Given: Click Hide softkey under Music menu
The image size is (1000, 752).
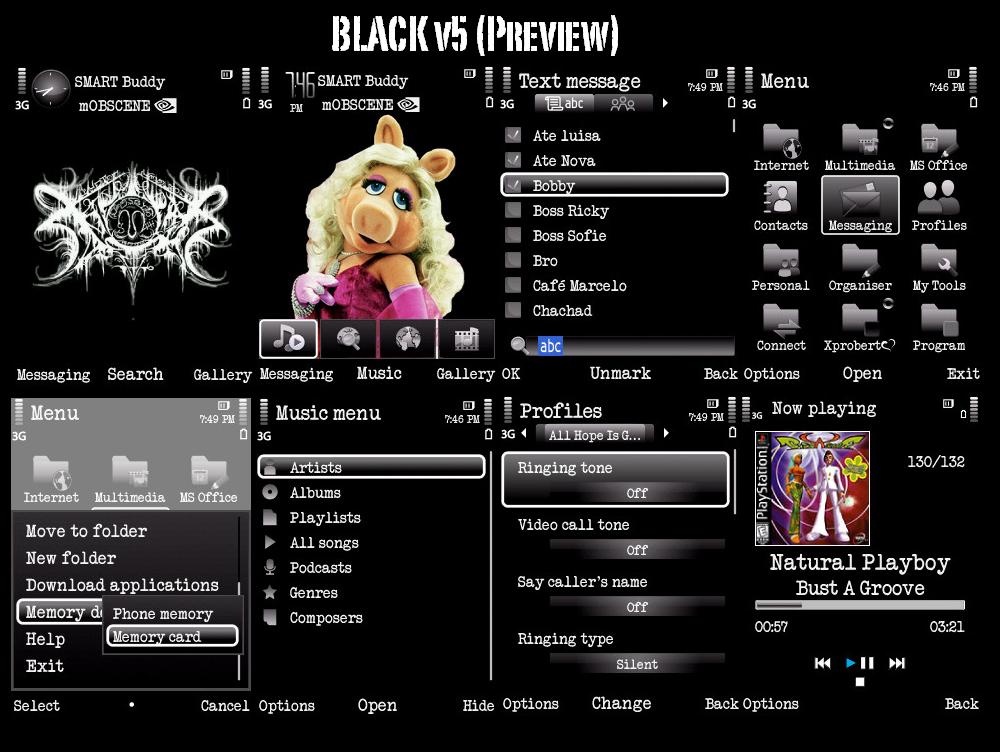Looking at the screenshot, I should (478, 705).
